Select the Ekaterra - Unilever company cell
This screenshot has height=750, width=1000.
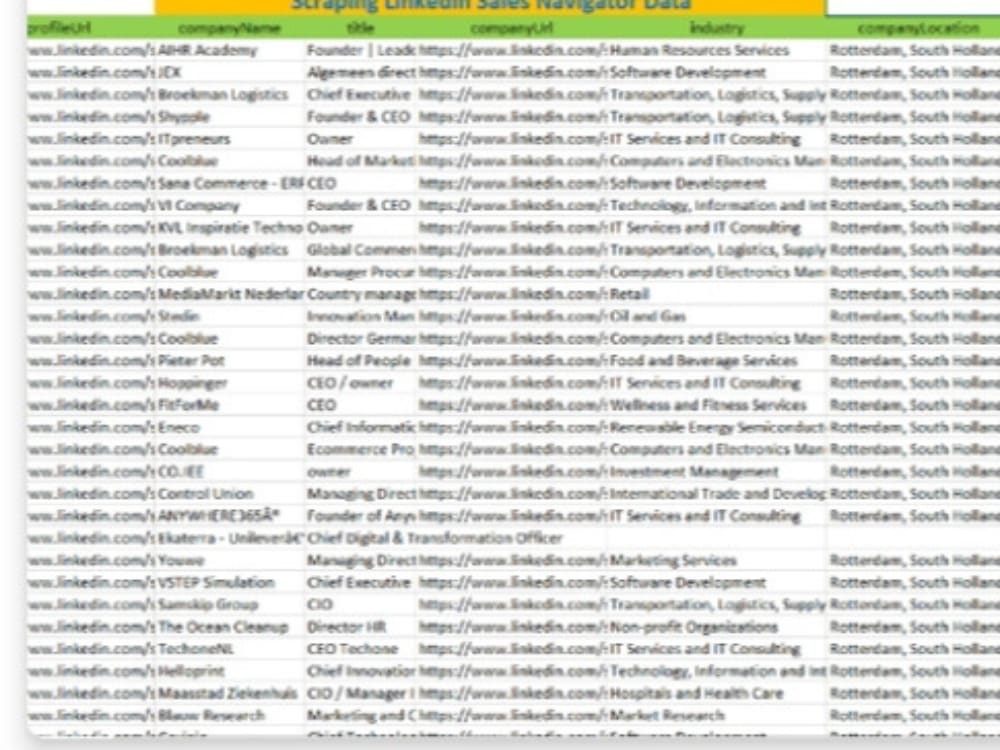tap(230, 538)
